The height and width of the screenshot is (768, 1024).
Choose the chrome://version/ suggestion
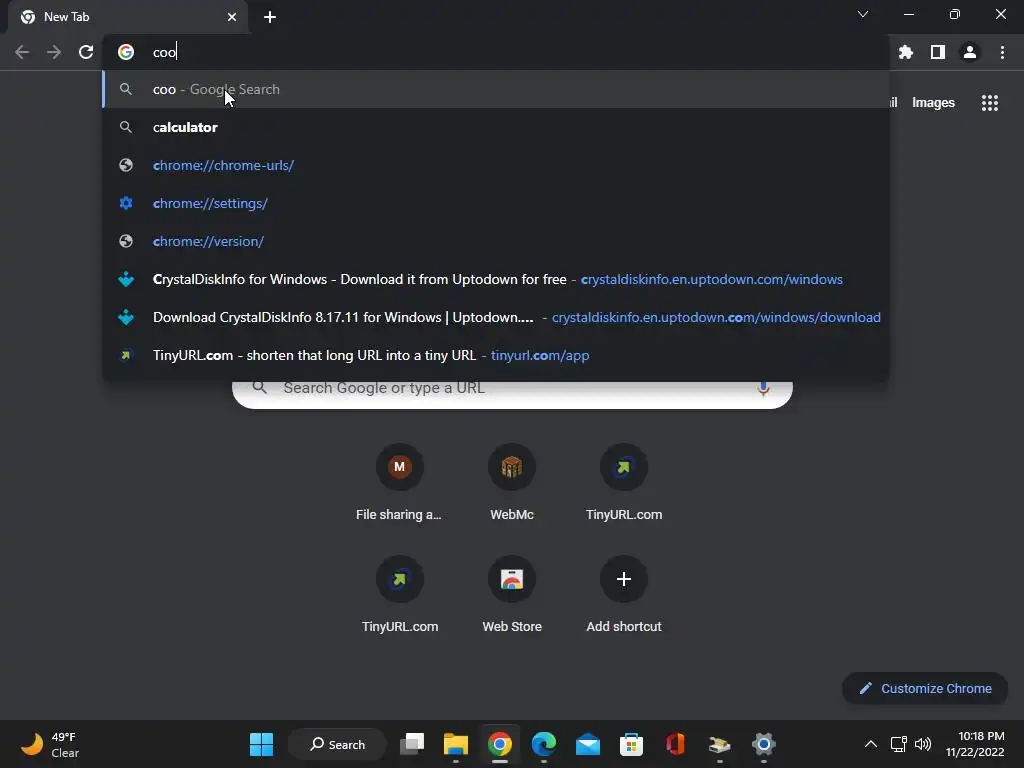[x=496, y=241]
